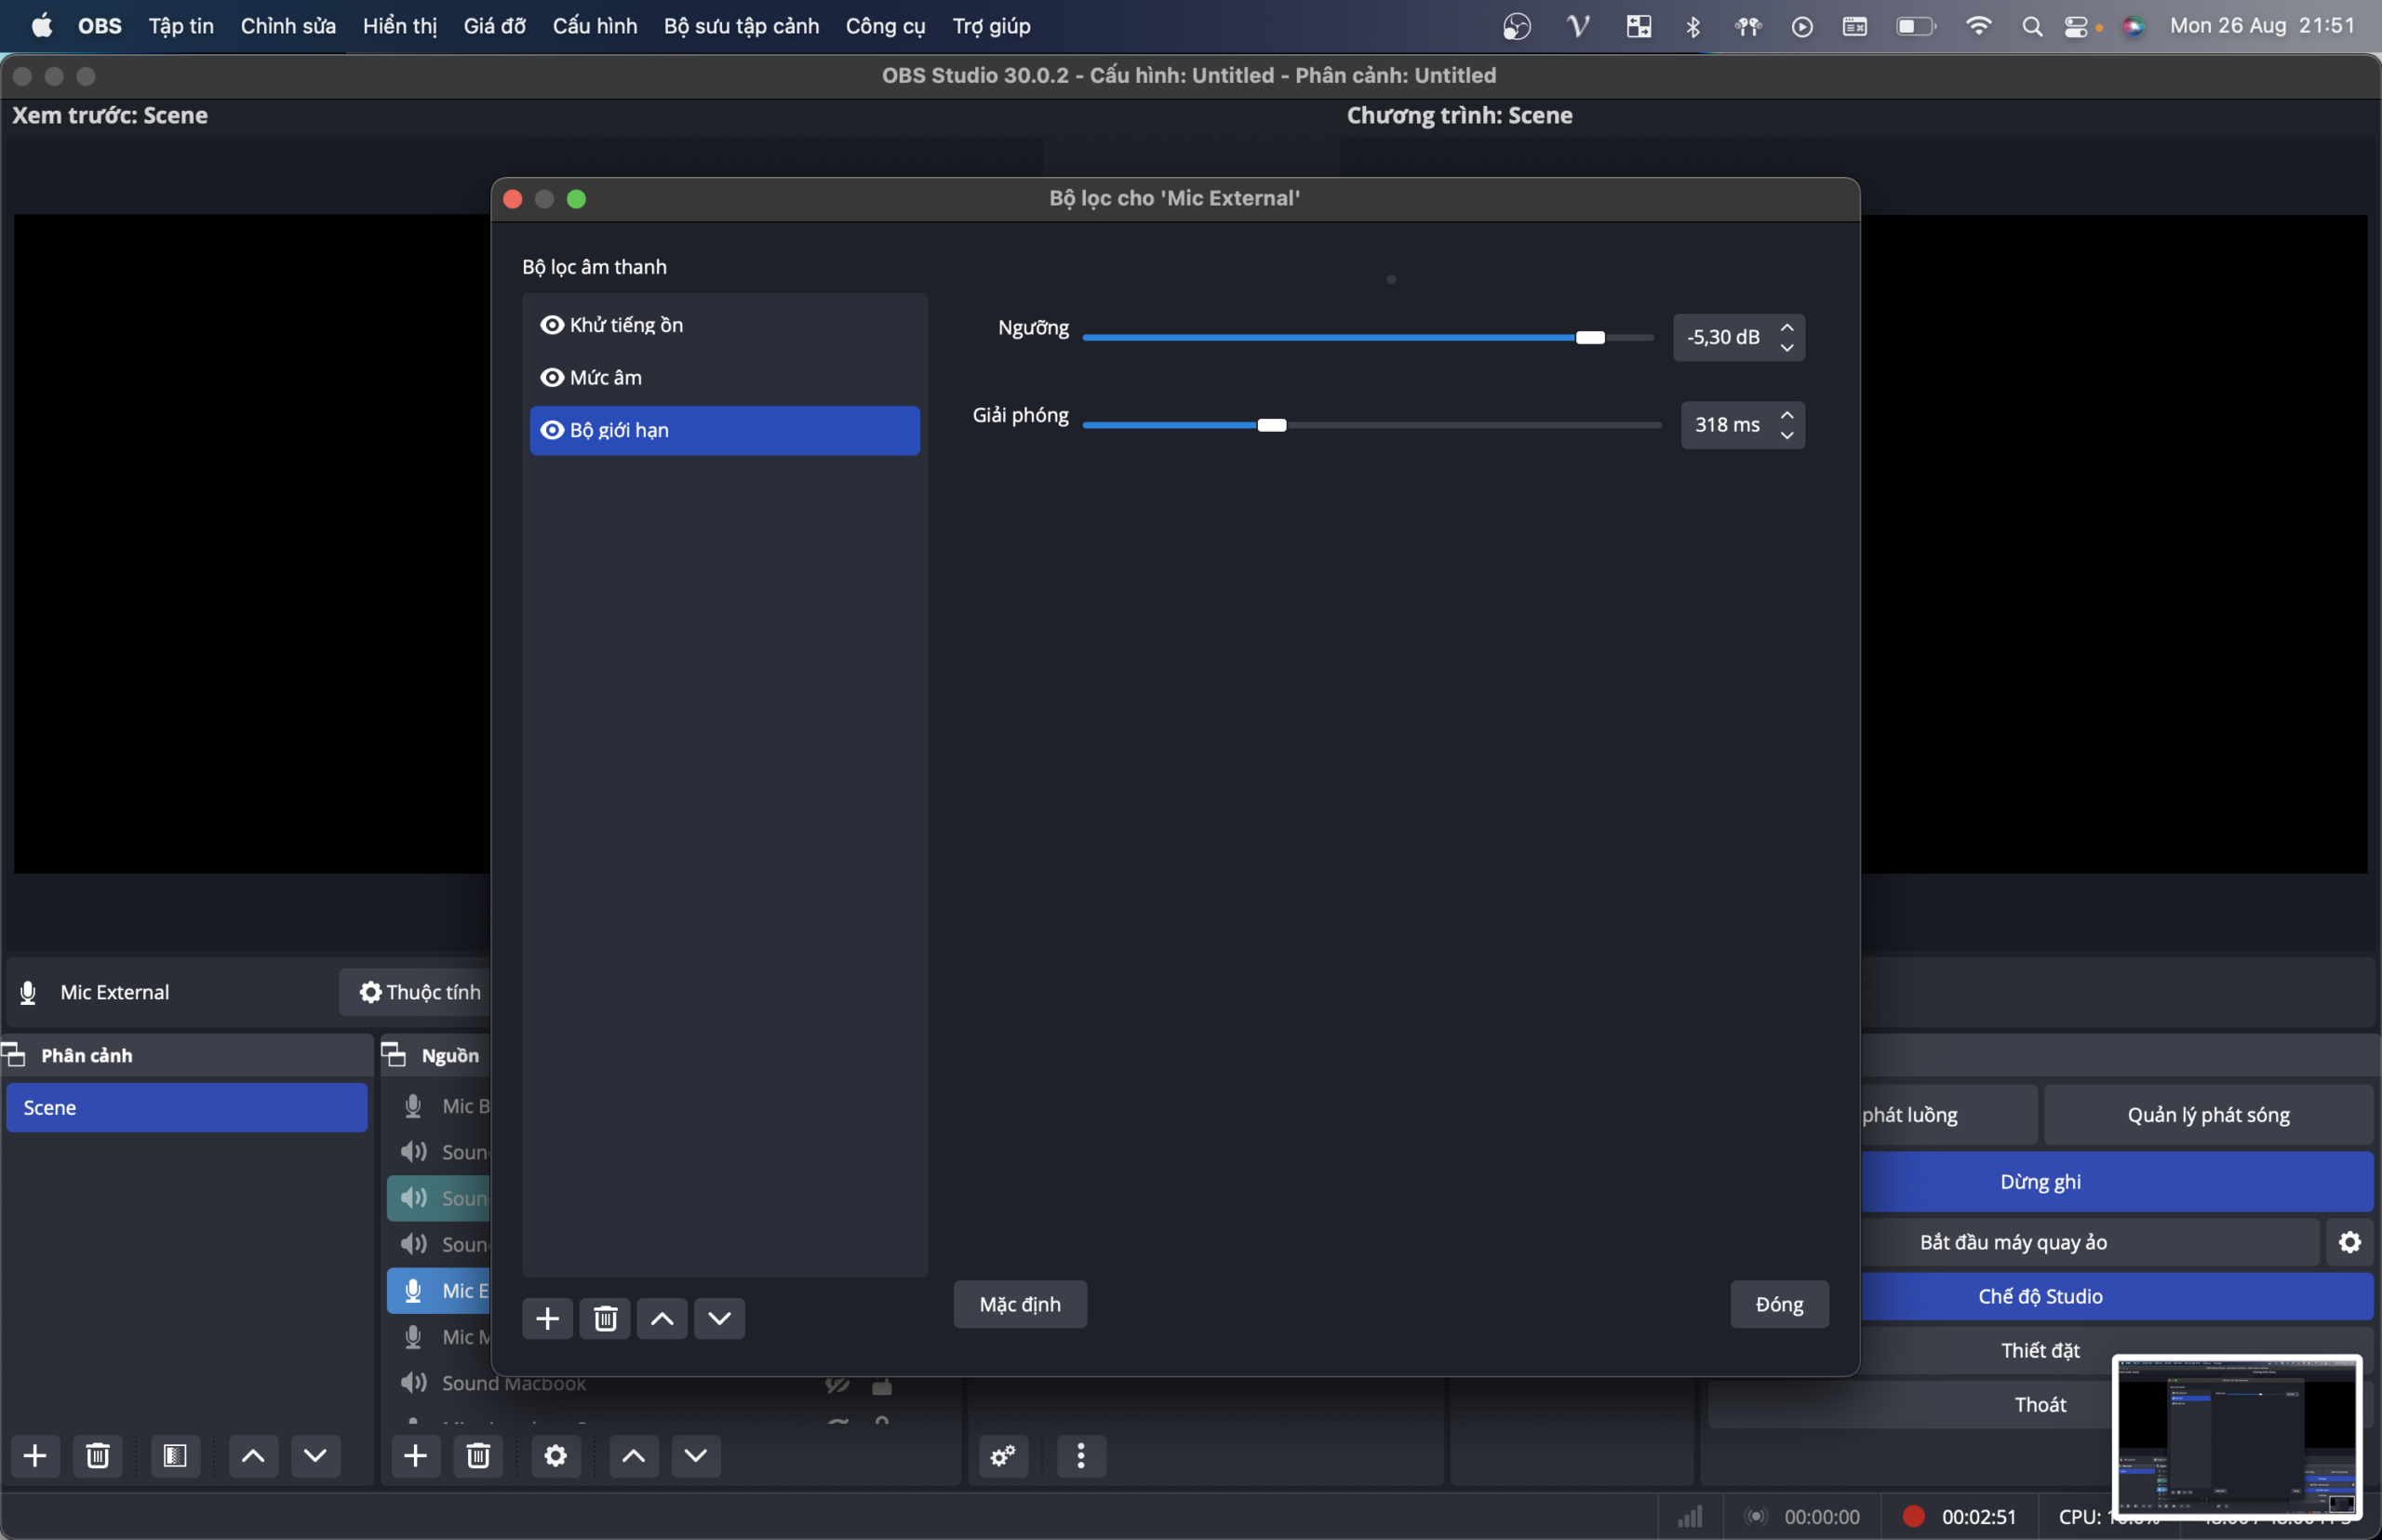Screen dimensions: 2382x1540
Task: Move selected filter down in filter list
Action: pos(719,1319)
